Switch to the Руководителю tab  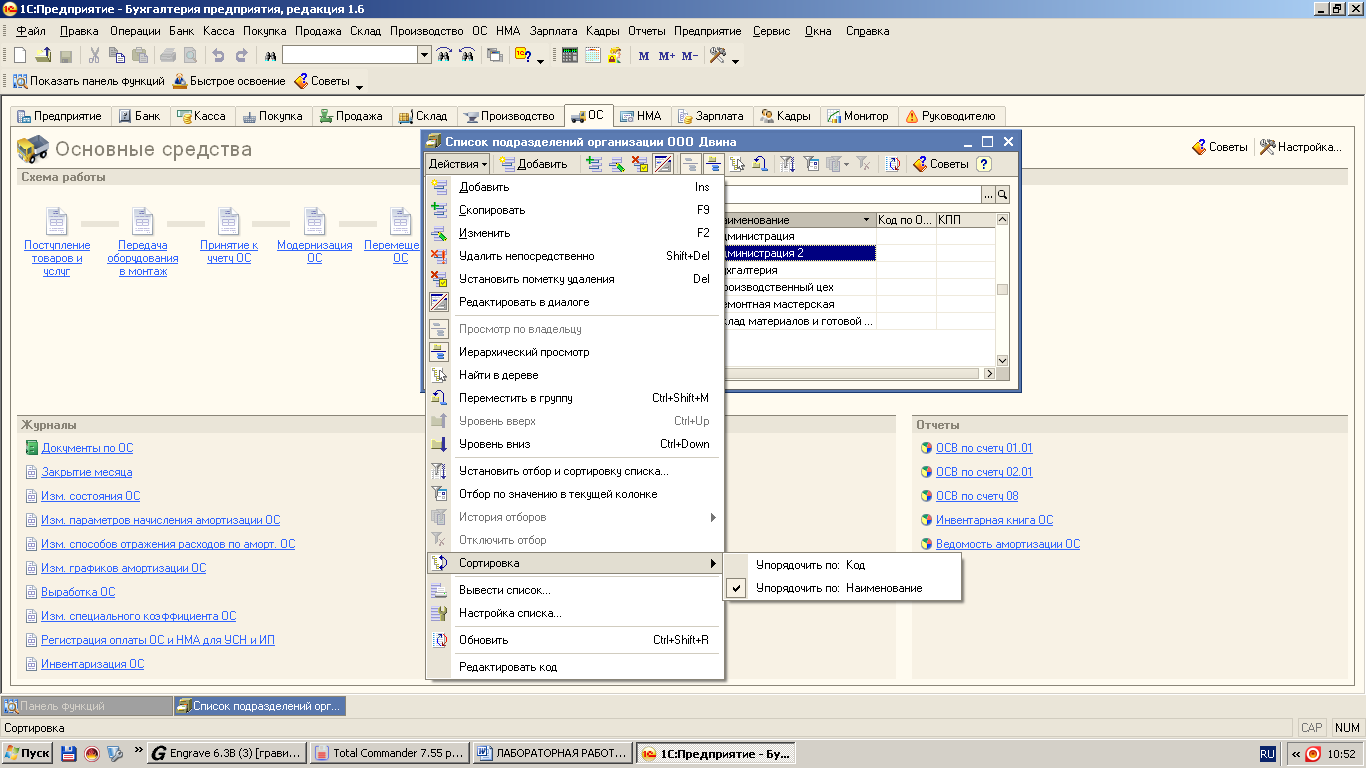click(x=950, y=116)
